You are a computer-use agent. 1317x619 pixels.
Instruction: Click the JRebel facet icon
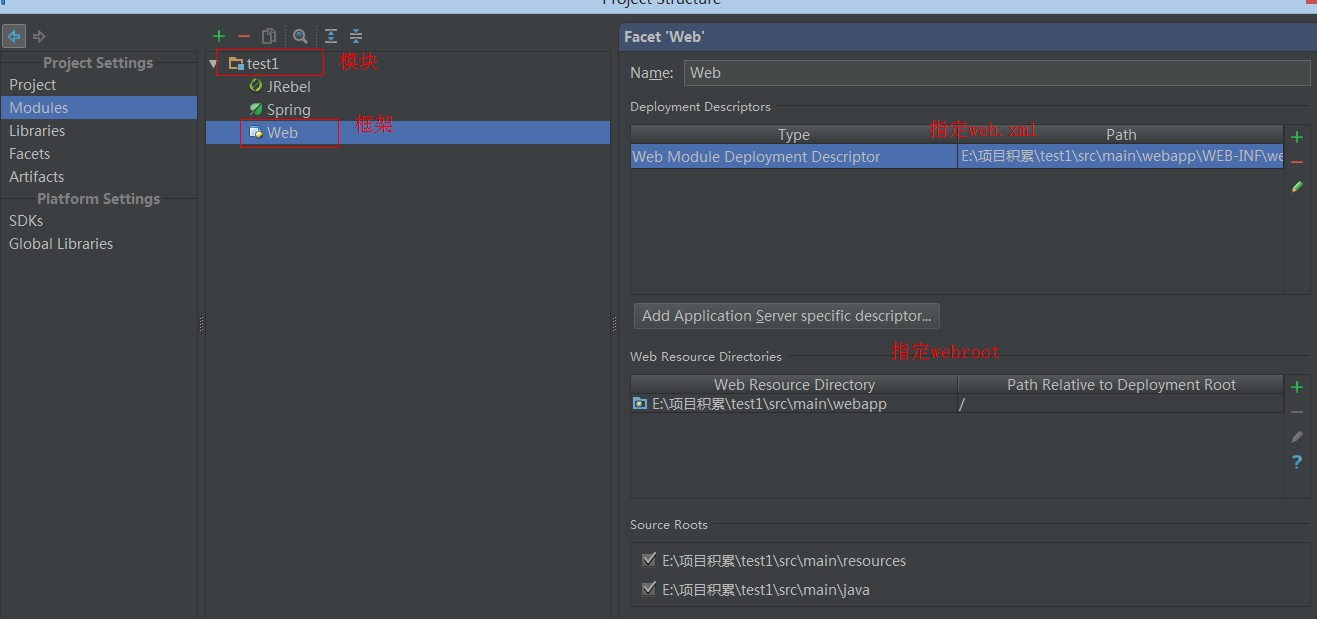256,86
